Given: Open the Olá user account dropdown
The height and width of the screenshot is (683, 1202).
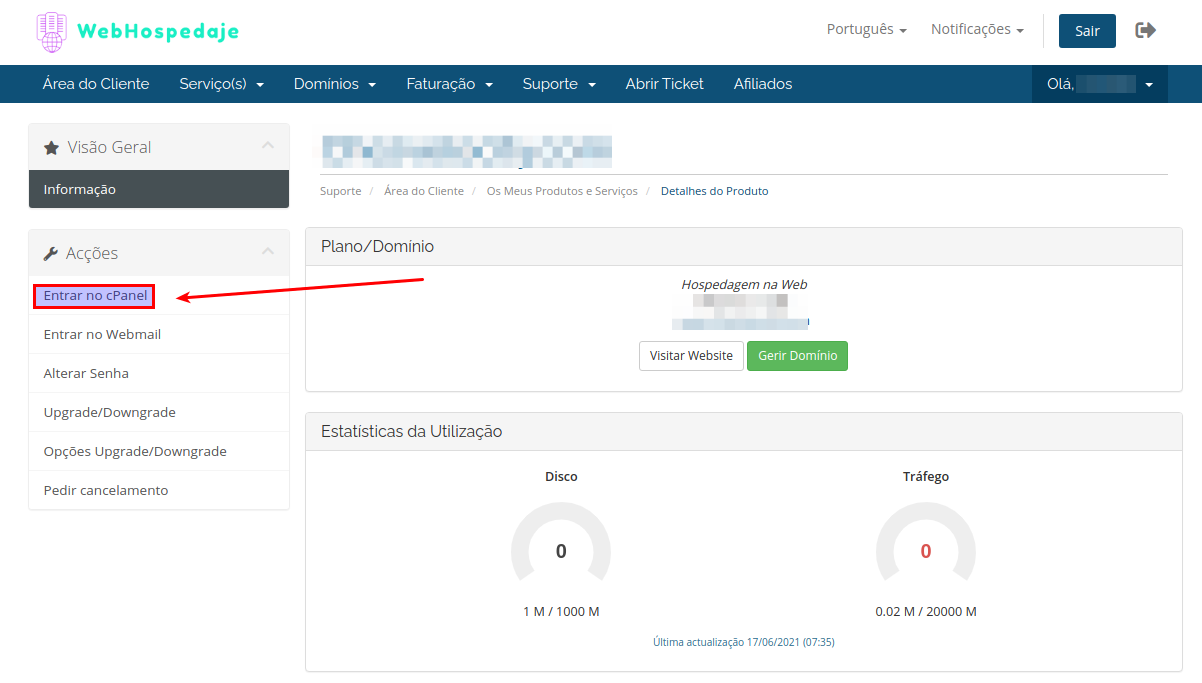Looking at the screenshot, I should pos(1100,84).
